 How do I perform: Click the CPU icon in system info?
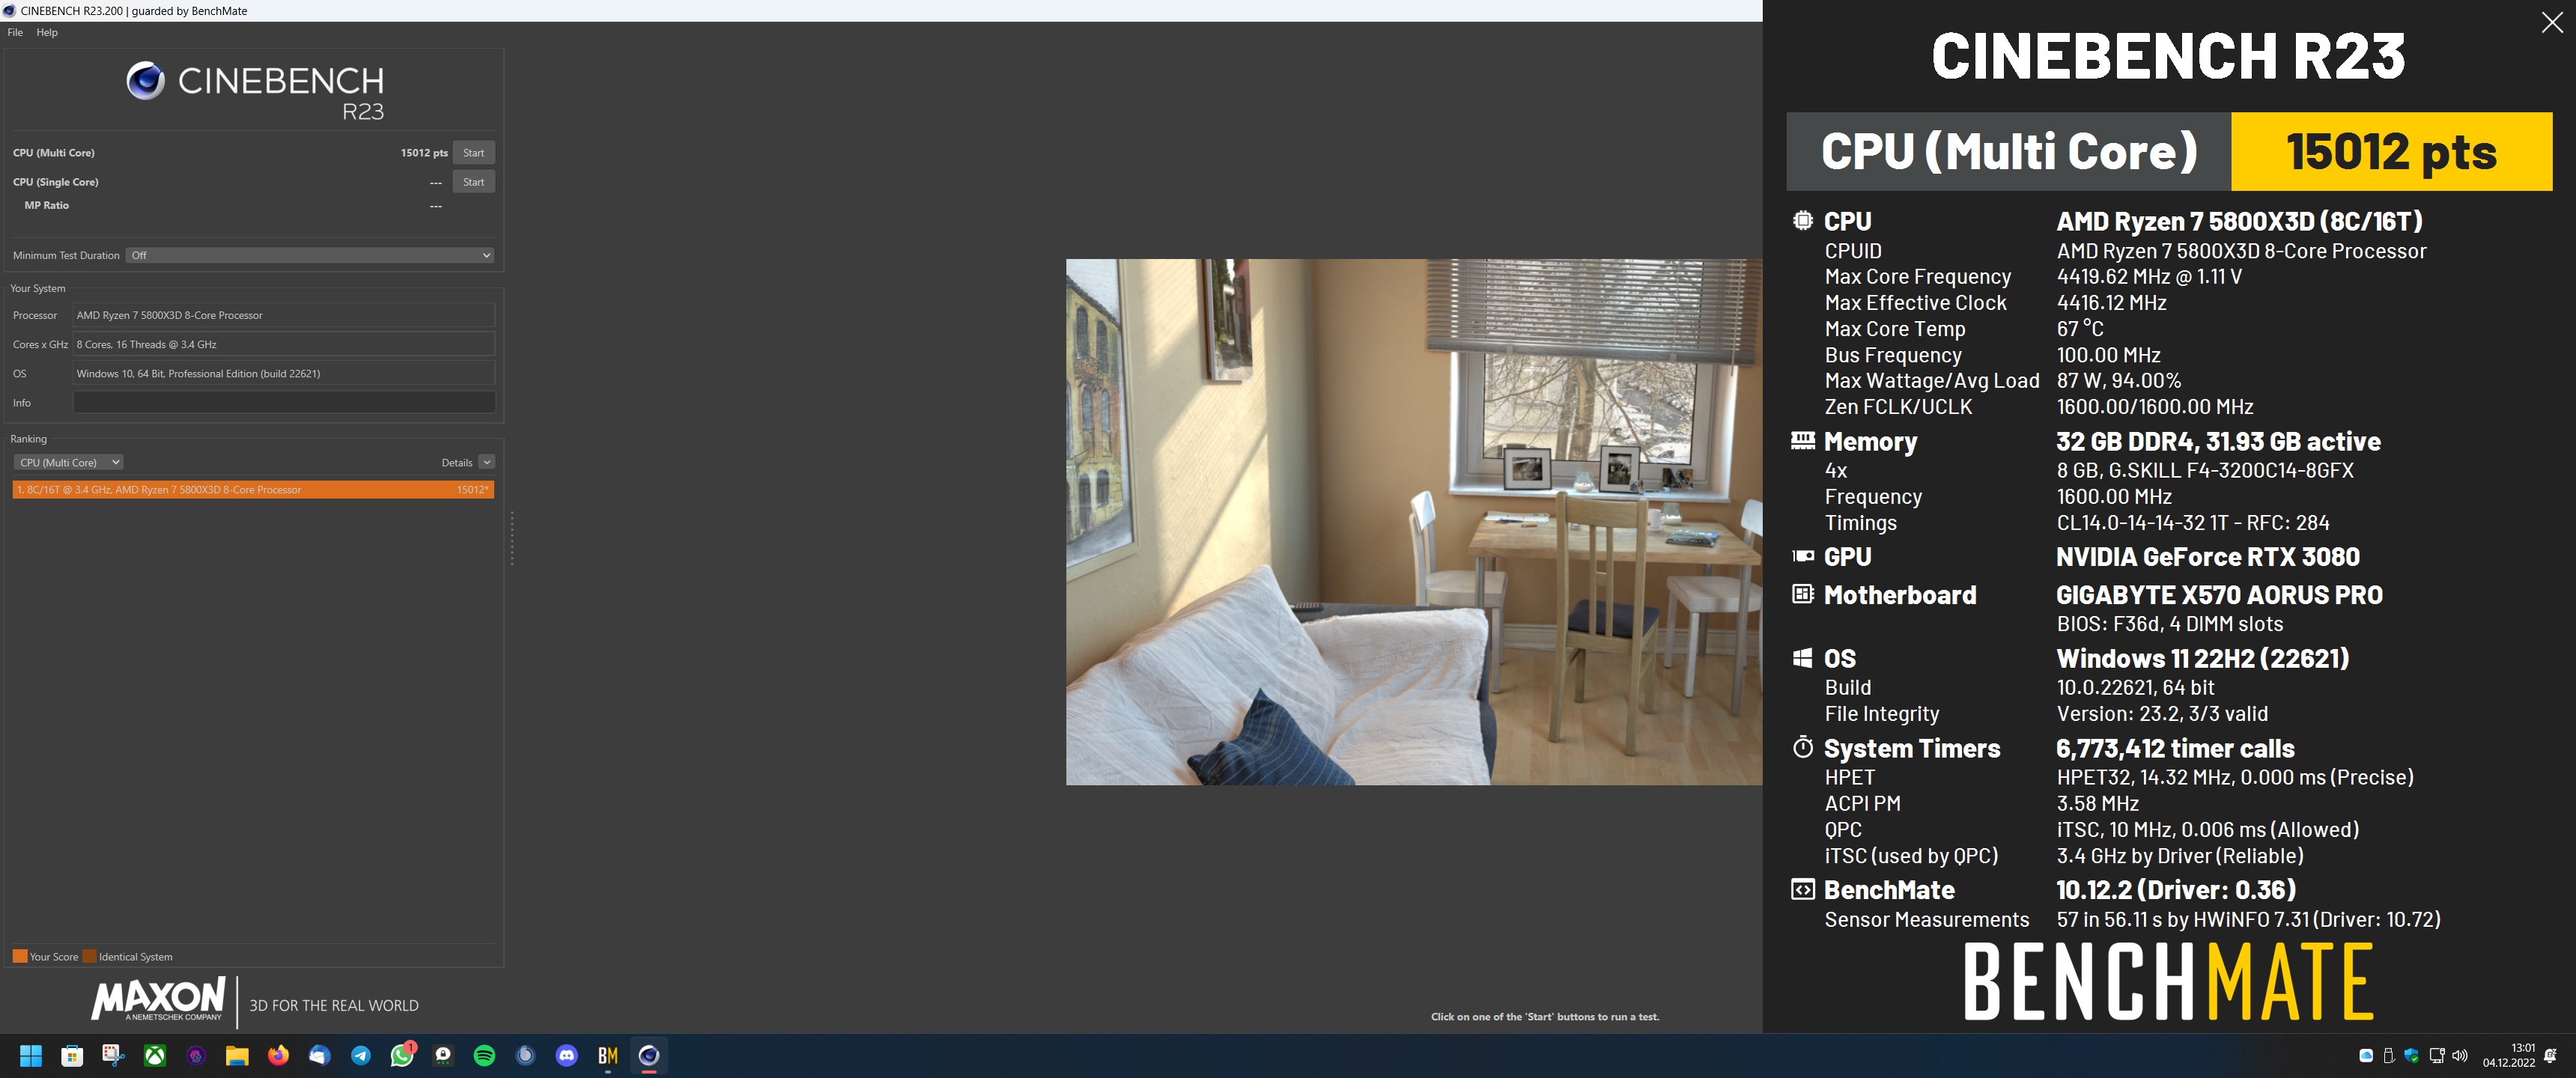(x=1802, y=220)
